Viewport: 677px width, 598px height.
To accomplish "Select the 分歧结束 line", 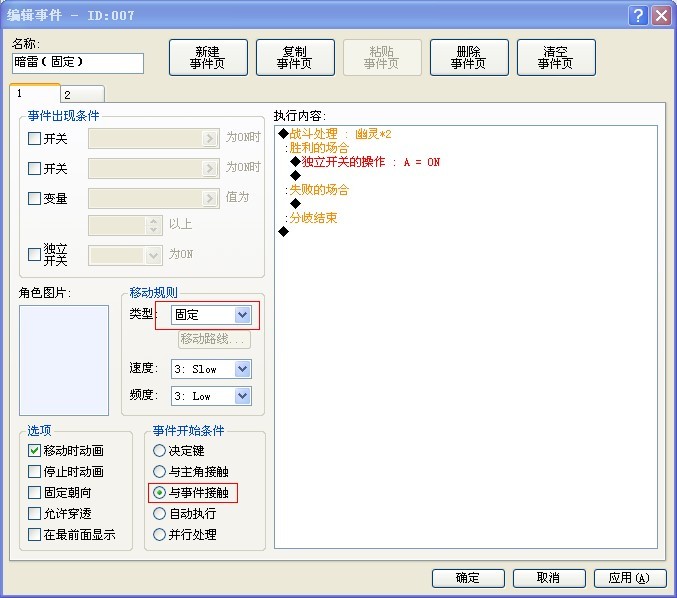I will tap(311, 218).
